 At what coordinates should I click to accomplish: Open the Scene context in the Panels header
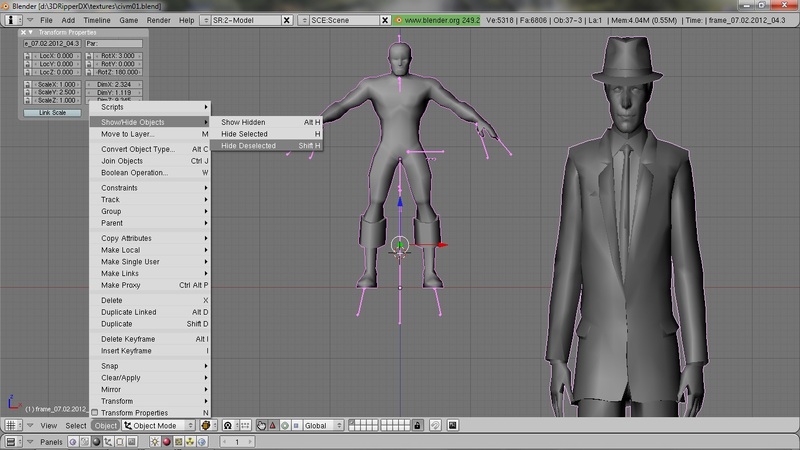click(132, 442)
